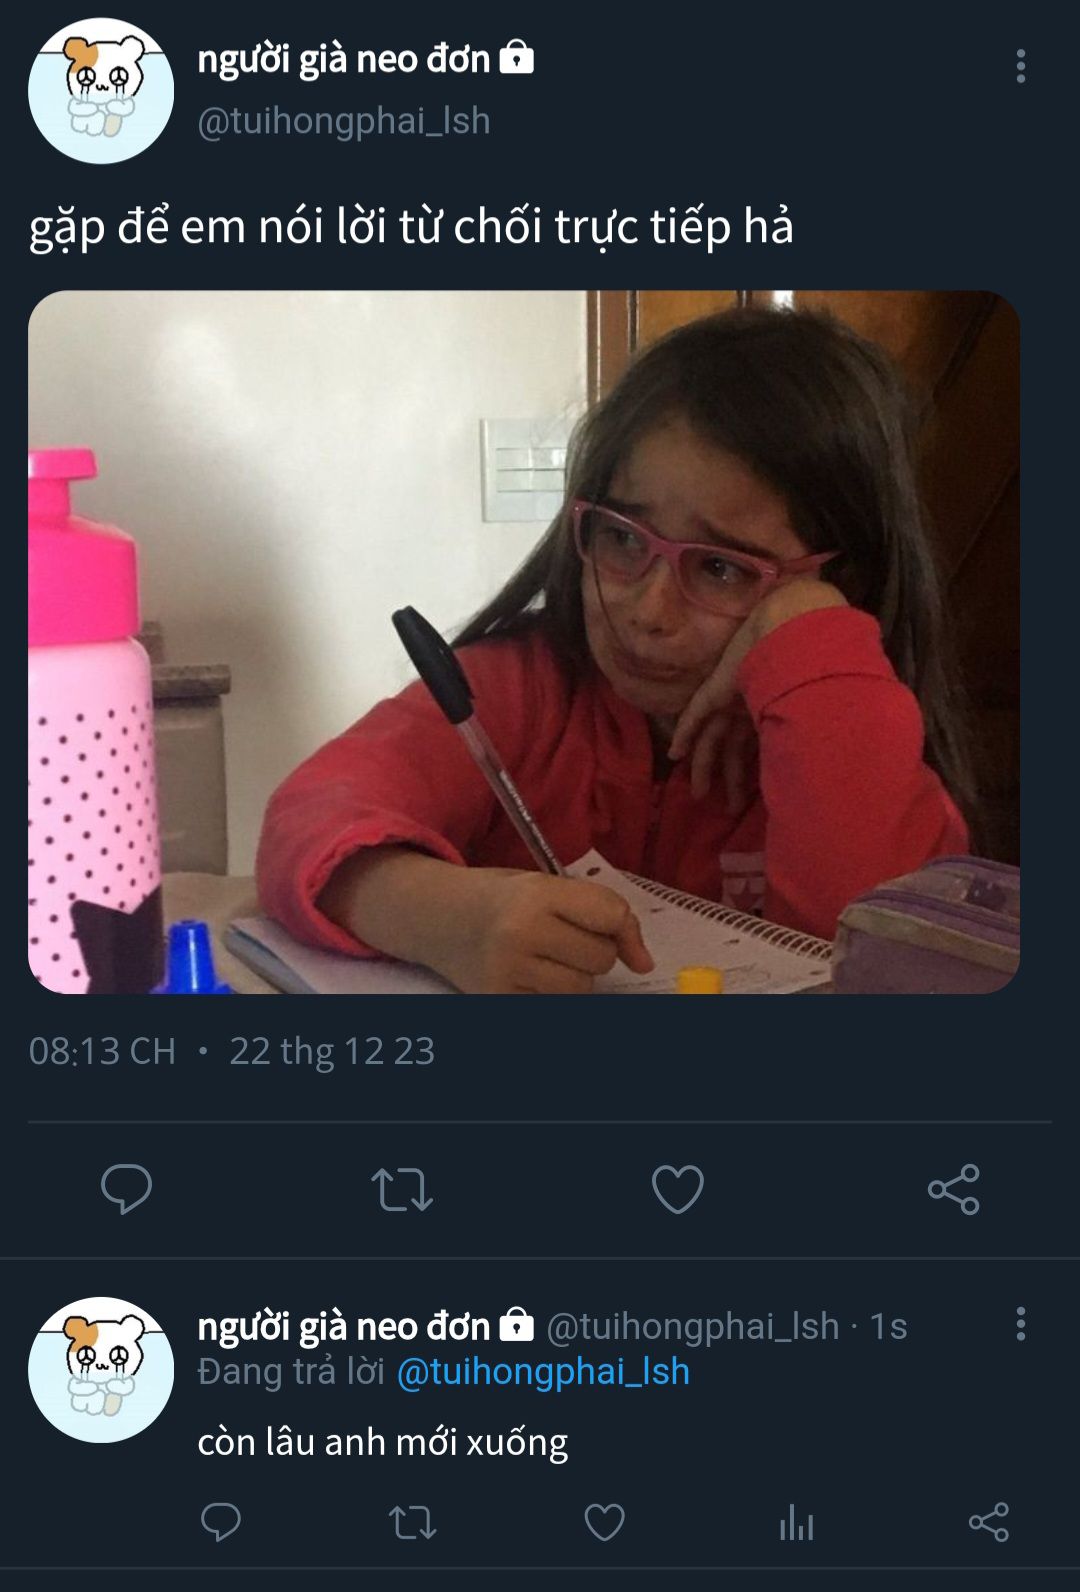Share the main tweet

coord(953,1189)
